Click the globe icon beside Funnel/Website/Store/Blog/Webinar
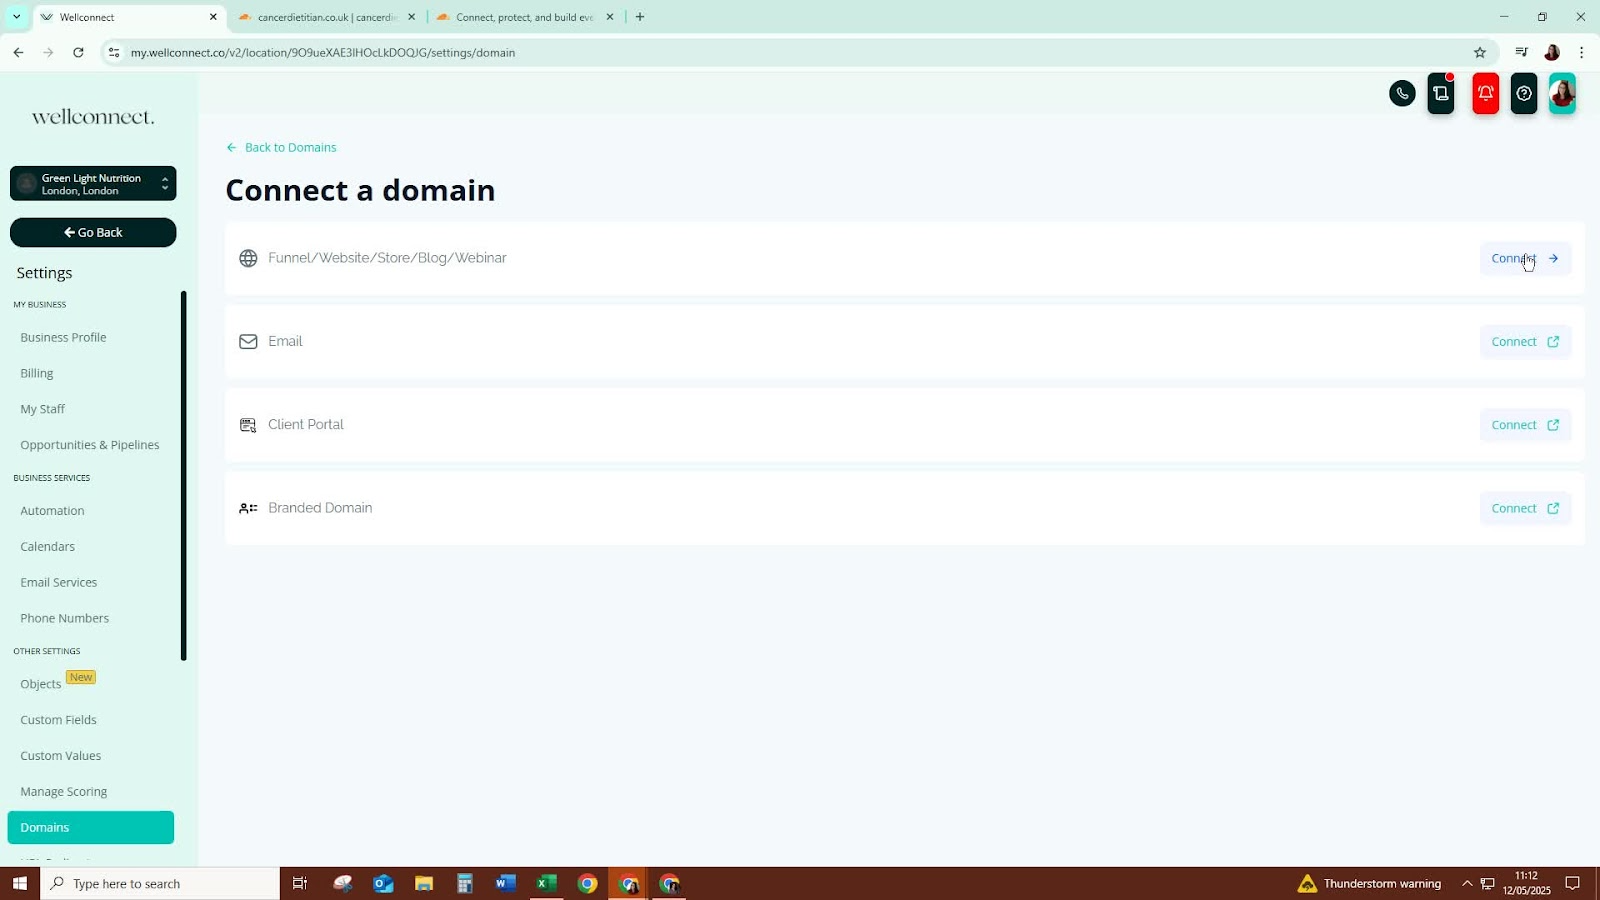 [x=248, y=259]
